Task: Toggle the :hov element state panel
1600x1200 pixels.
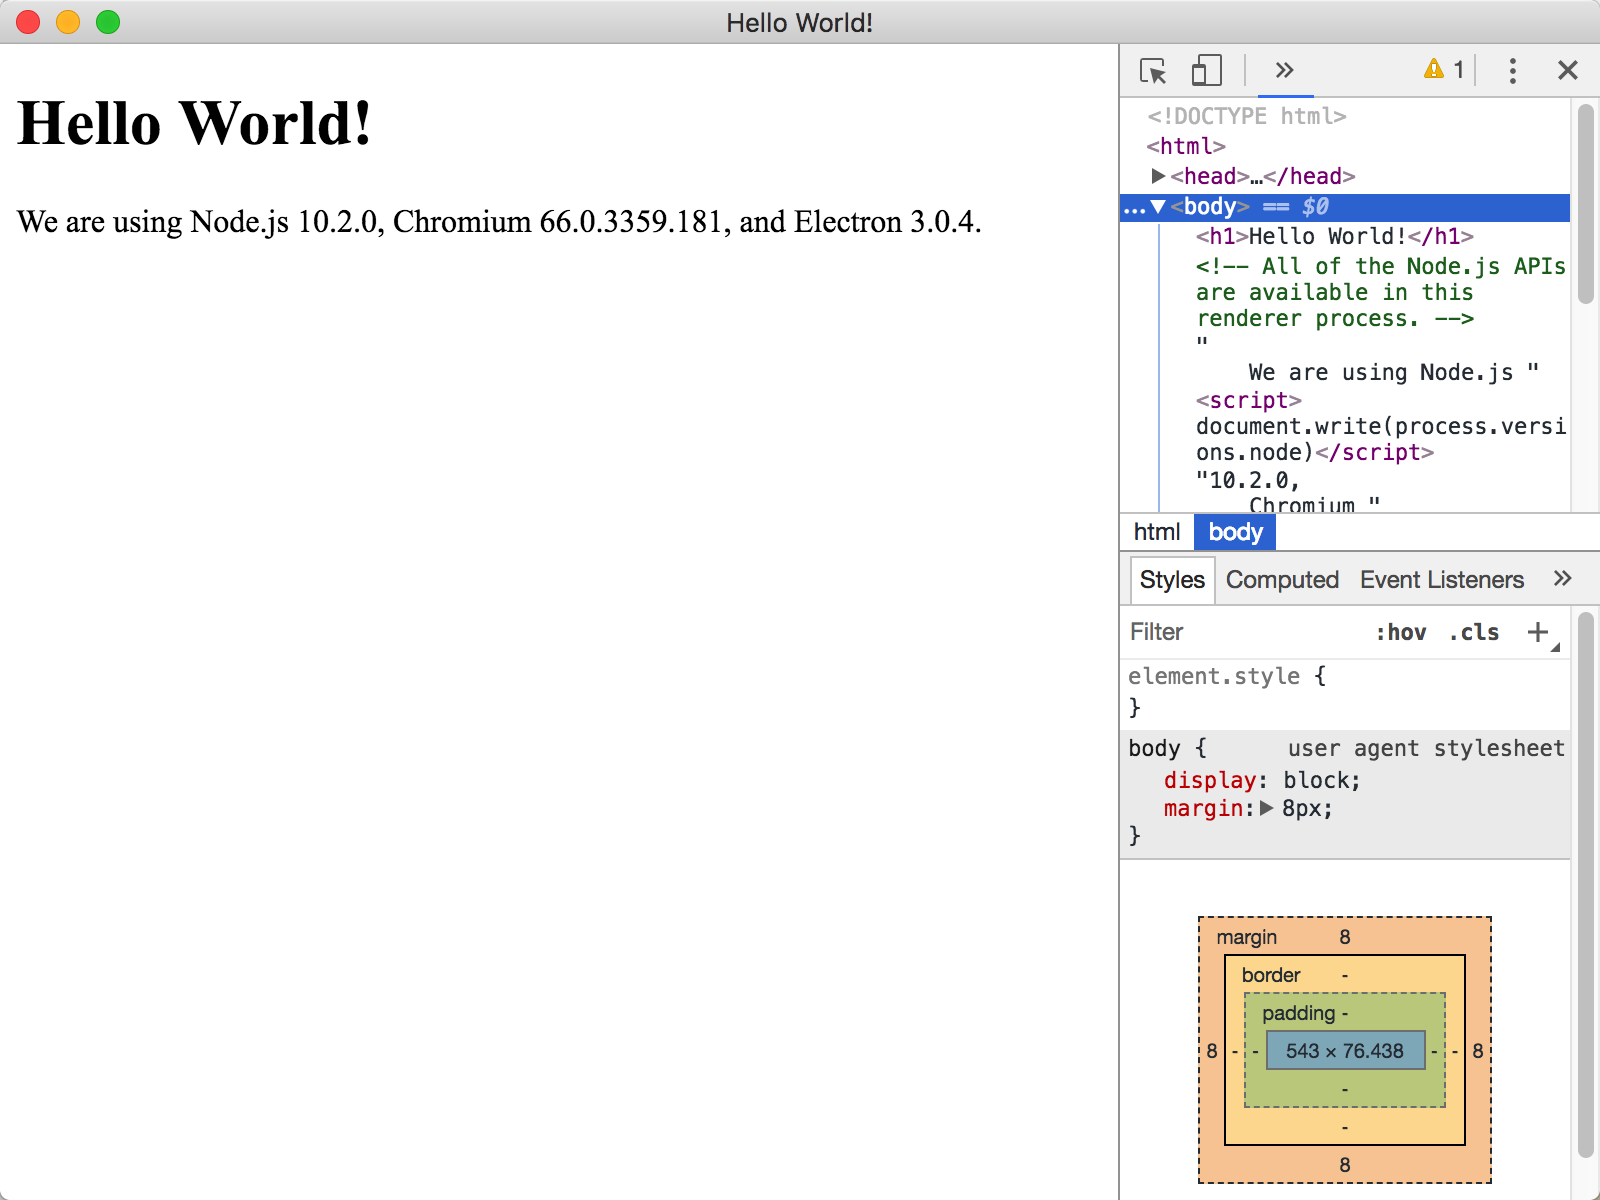Action: [1401, 632]
